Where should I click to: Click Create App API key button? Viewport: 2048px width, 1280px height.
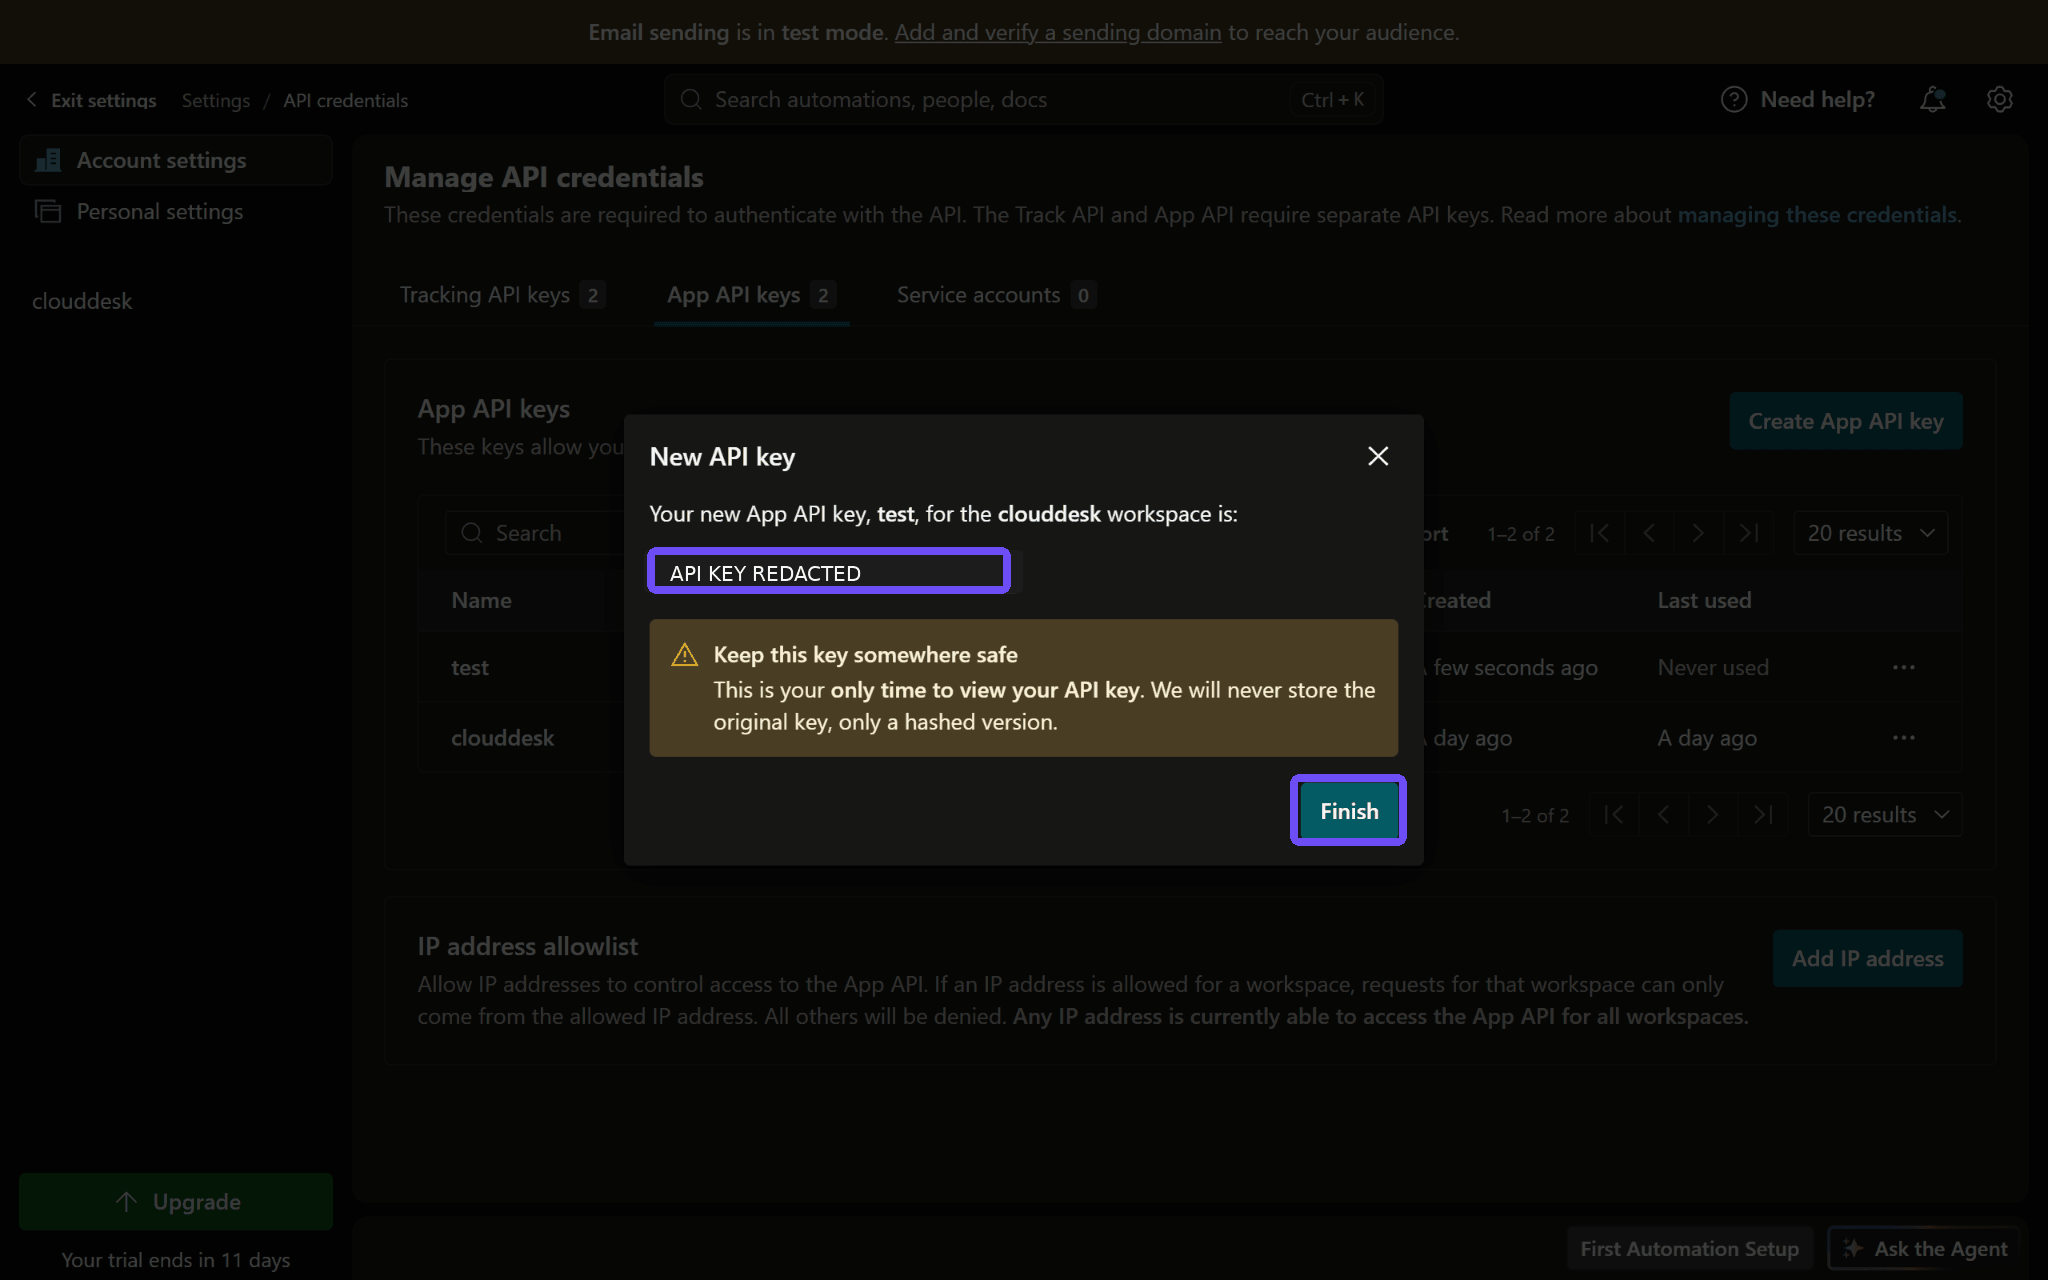pyautogui.click(x=1846, y=421)
